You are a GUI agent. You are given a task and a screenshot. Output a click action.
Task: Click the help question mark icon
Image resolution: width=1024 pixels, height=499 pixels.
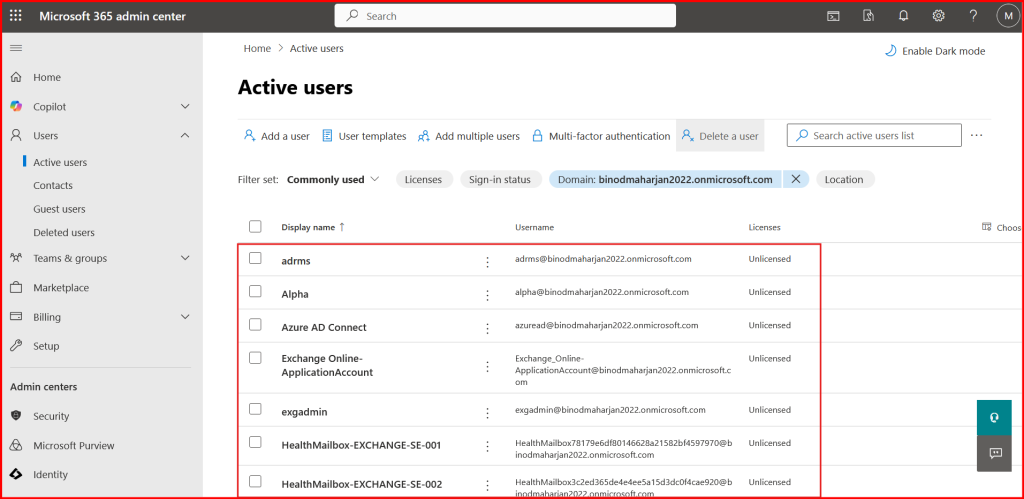[x=973, y=16]
